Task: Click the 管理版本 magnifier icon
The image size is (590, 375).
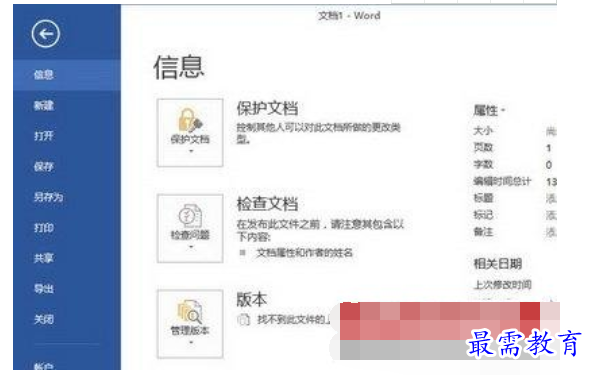Action: [190, 311]
